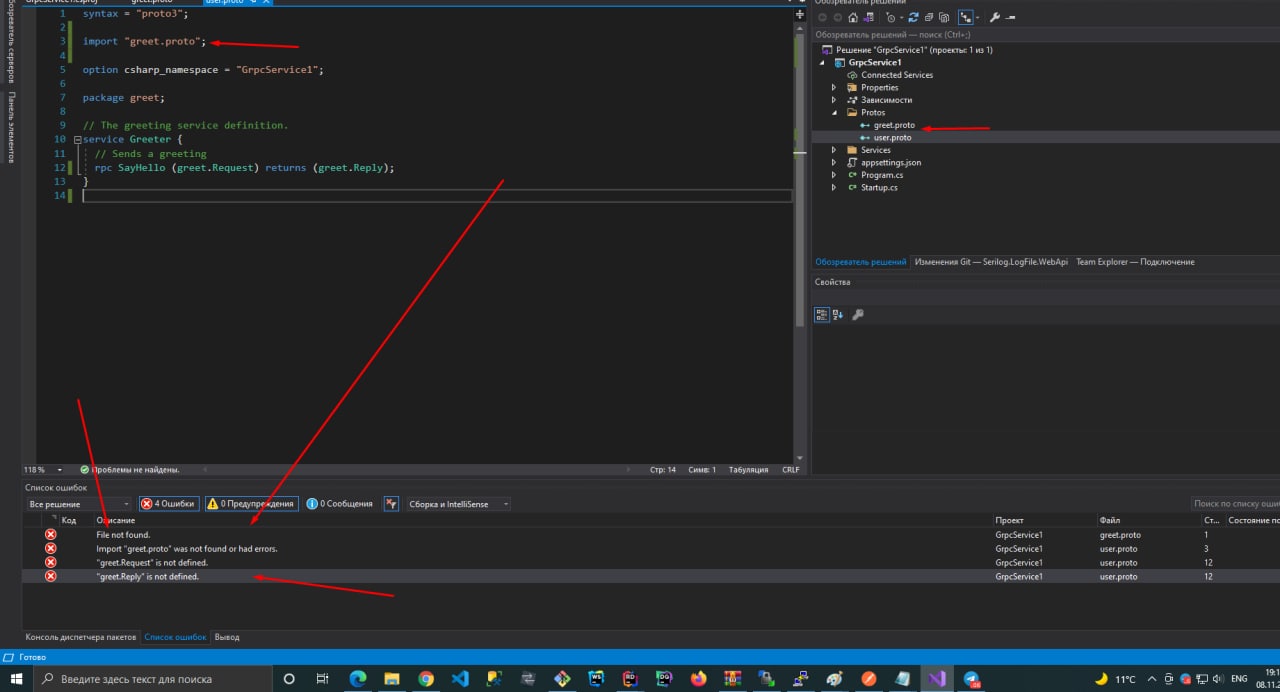This screenshot has height=692, width=1280.
Task: Click 'Файл' column header in Error List
Action: (x=1110, y=520)
